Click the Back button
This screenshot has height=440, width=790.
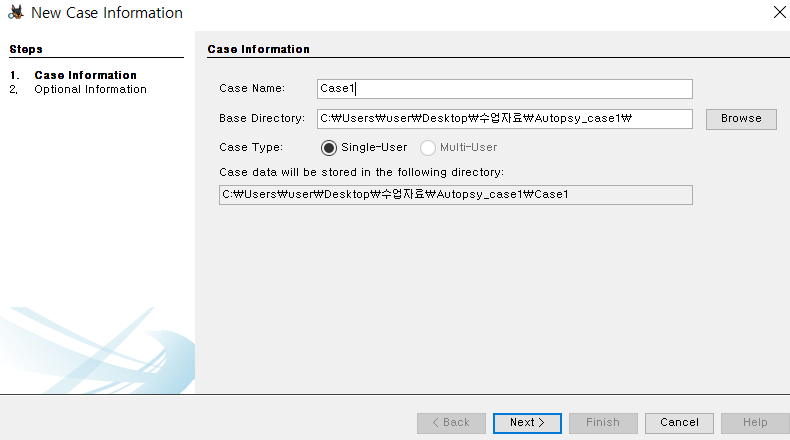click(451, 423)
